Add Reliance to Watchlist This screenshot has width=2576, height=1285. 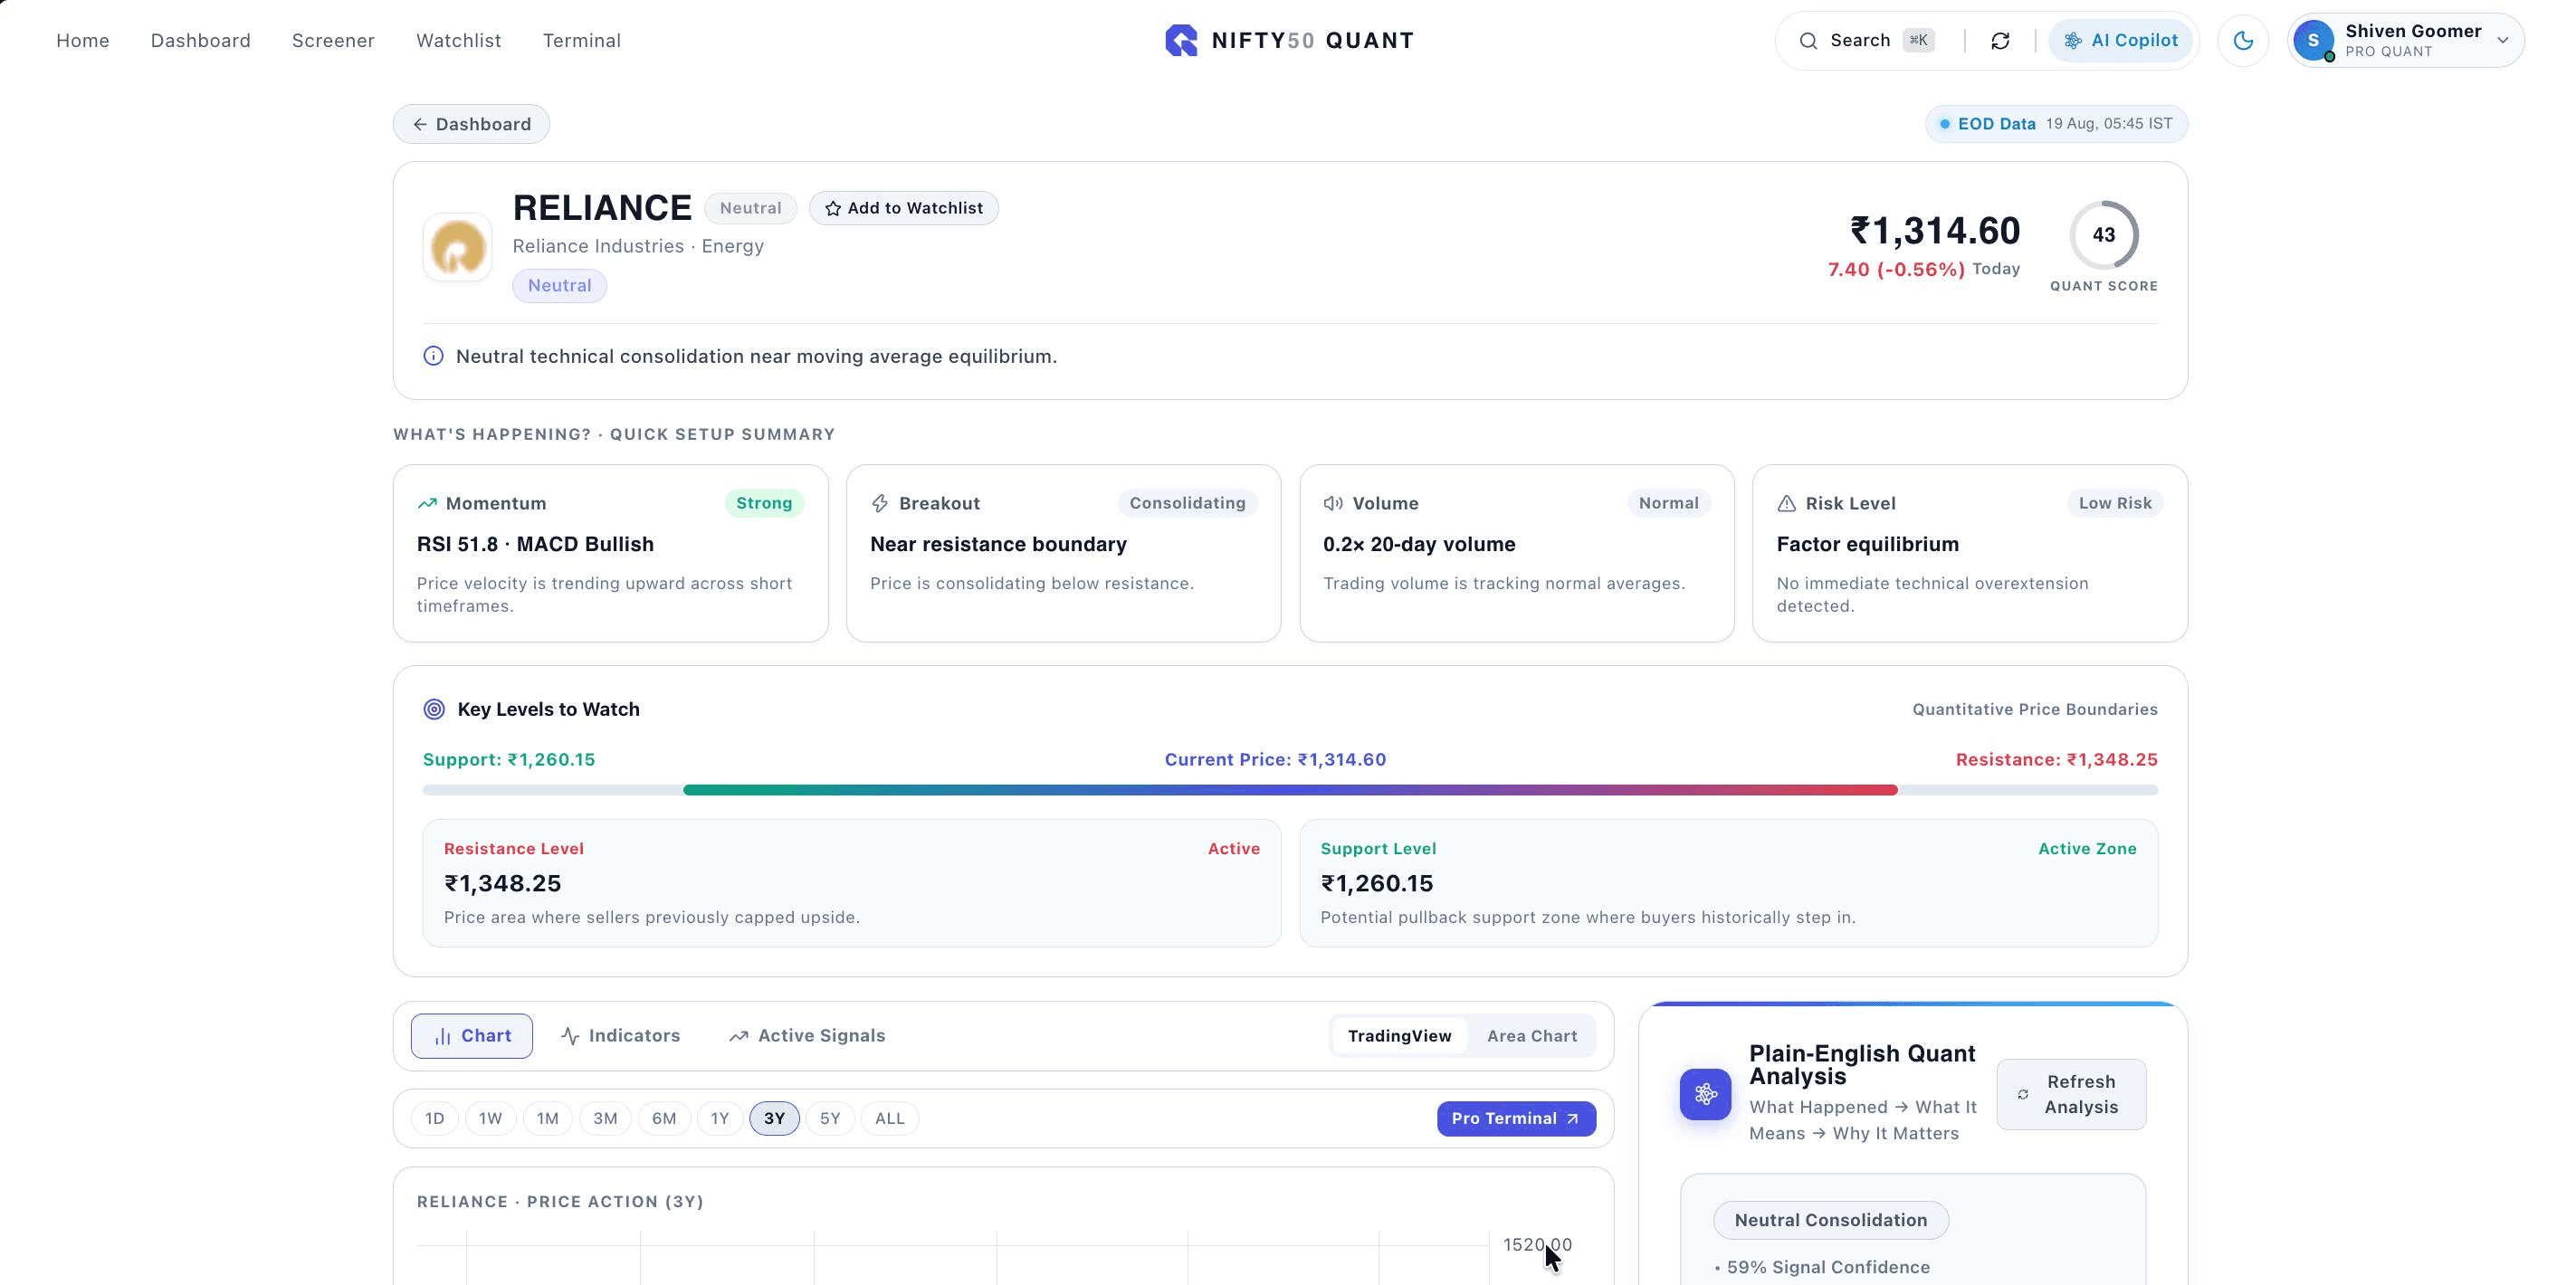[904, 208]
